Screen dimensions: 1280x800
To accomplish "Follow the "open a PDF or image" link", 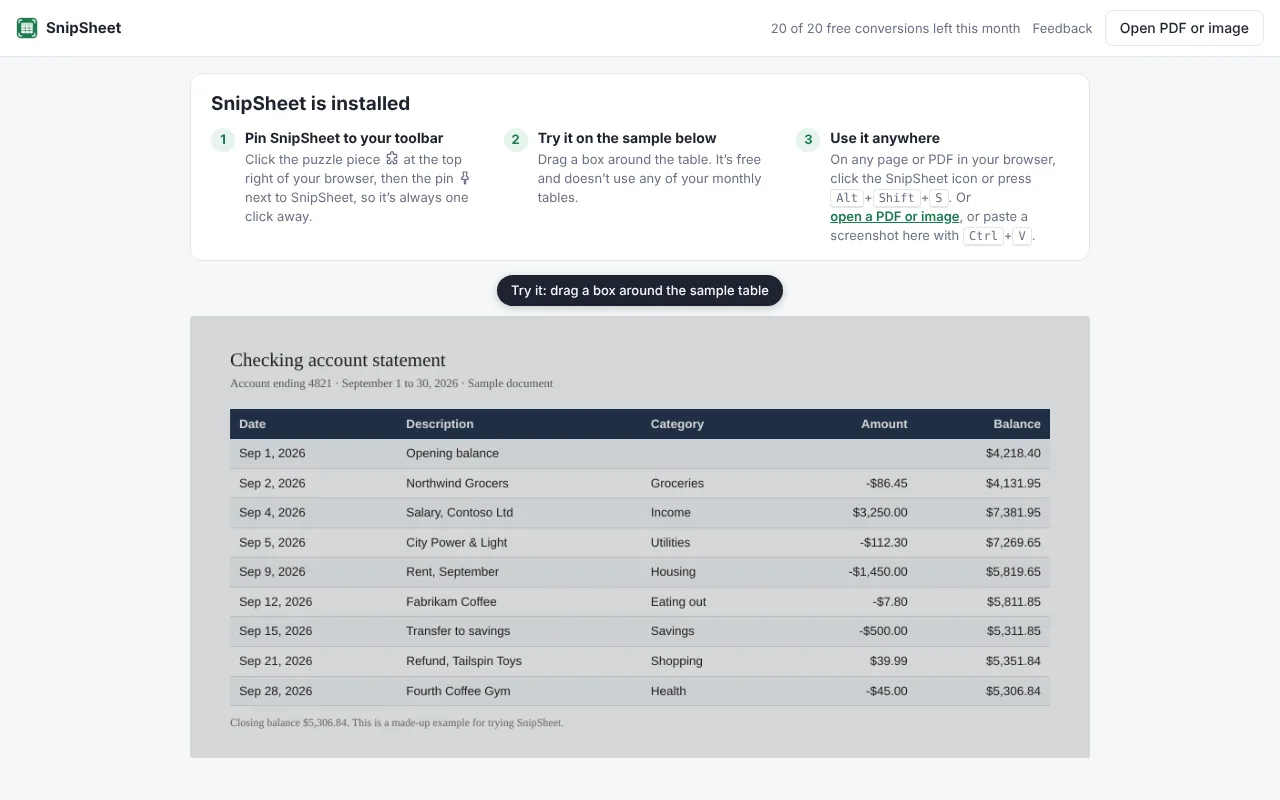I will click(x=895, y=216).
